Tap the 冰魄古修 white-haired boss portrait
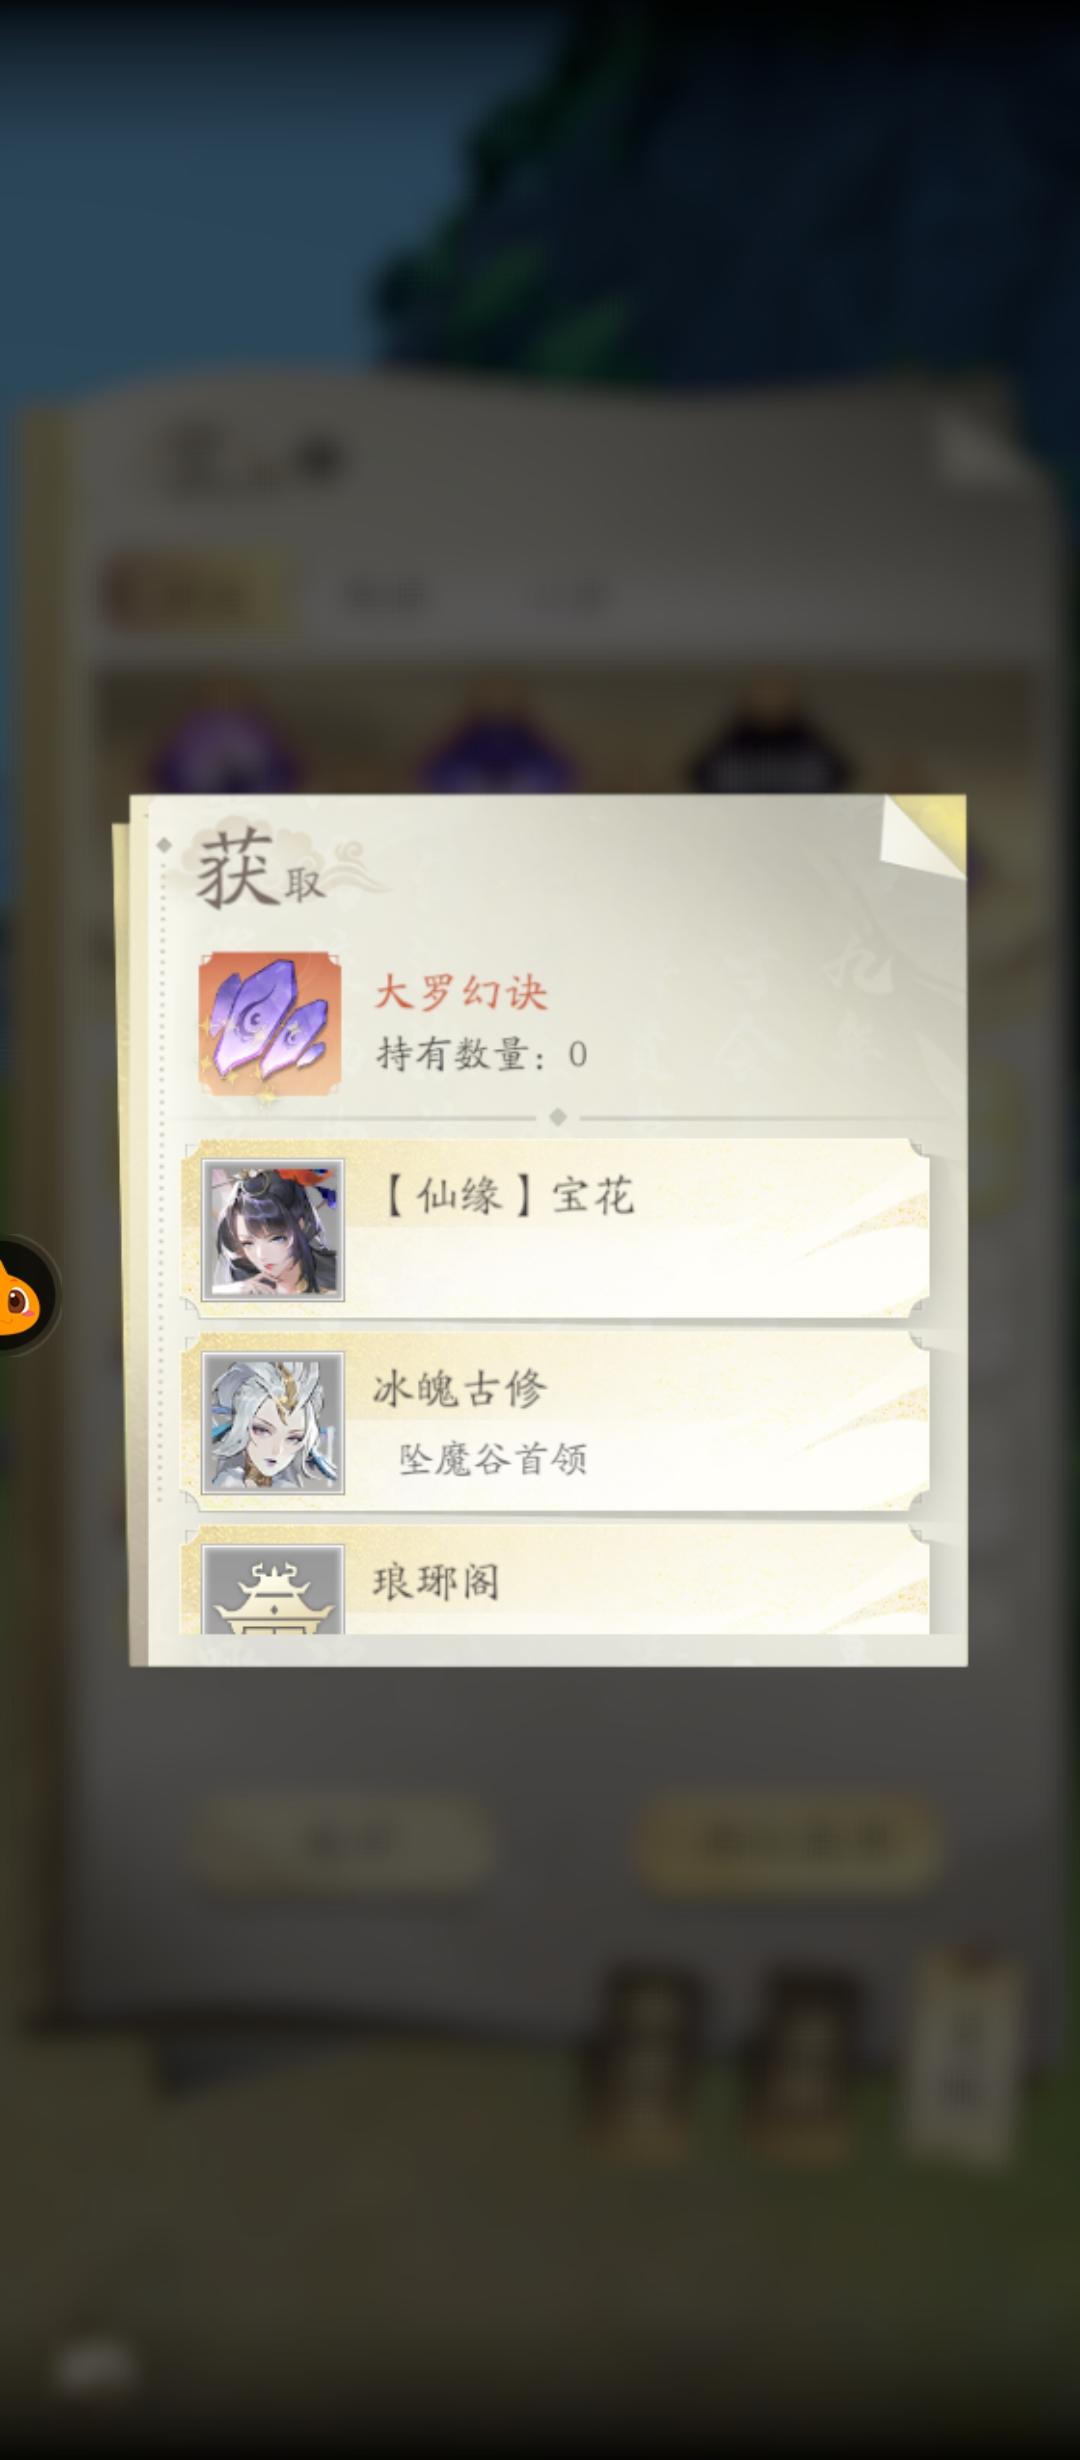This screenshot has width=1080, height=2460. point(273,1423)
